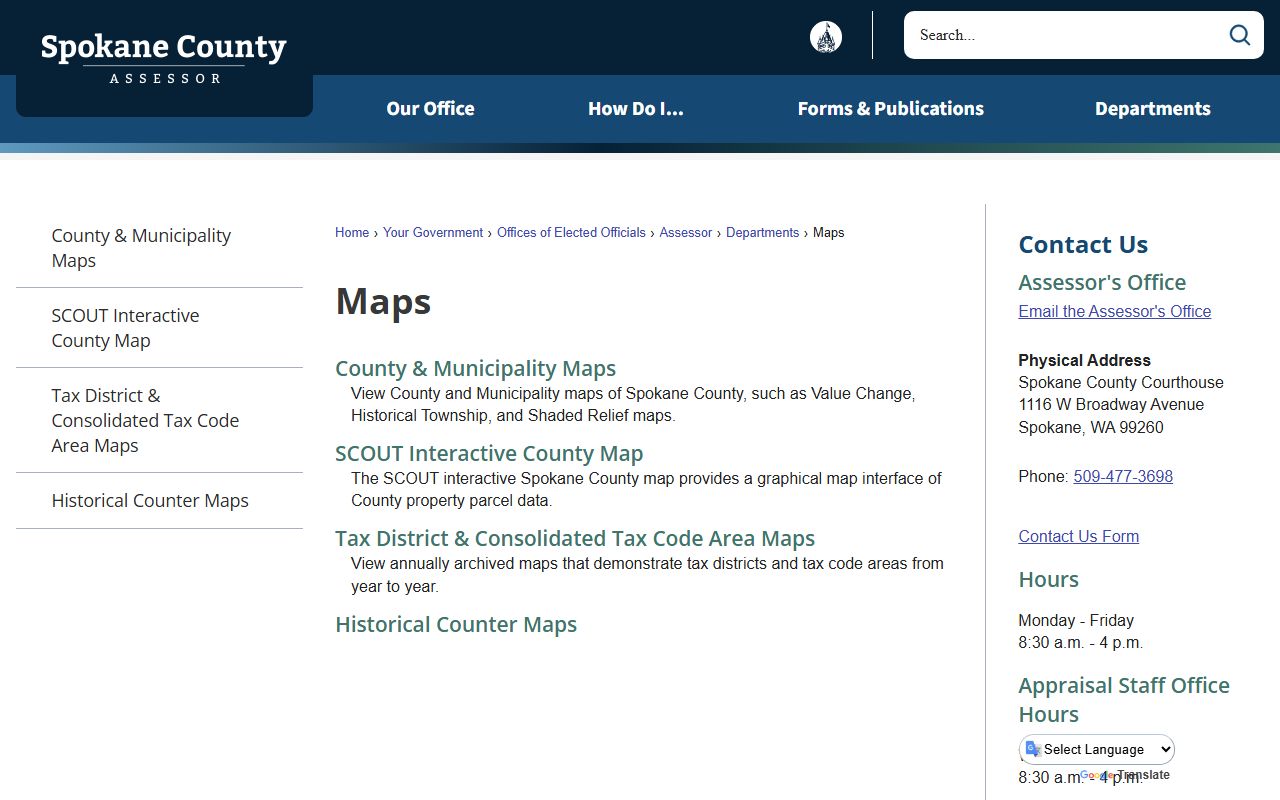Open Tax District & Consolidated Tax Code Area Maps heading
The width and height of the screenshot is (1280, 800).
coord(575,538)
